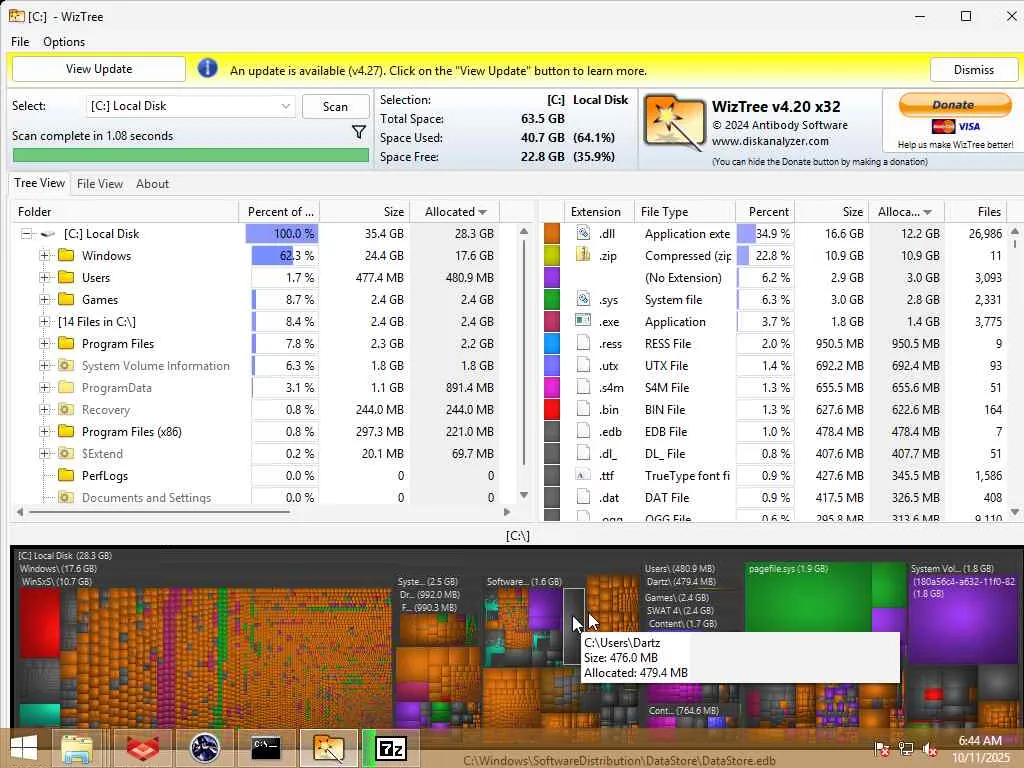The width and height of the screenshot is (1024, 768).
Task: Click the '.edb' extension cell
Action: 610,431
